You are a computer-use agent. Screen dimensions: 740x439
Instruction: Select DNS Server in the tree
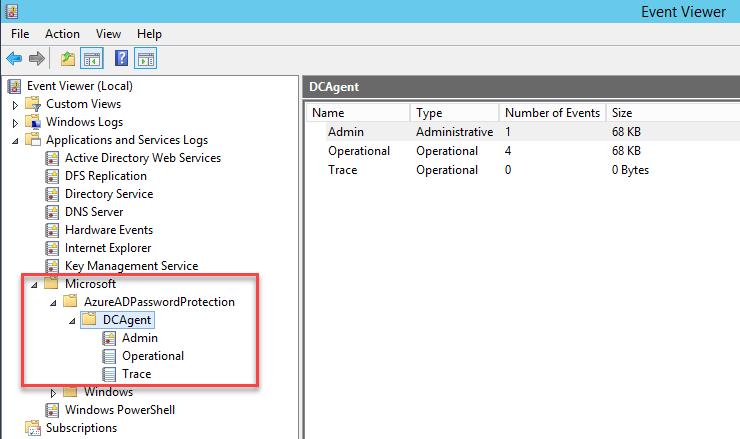tap(94, 212)
